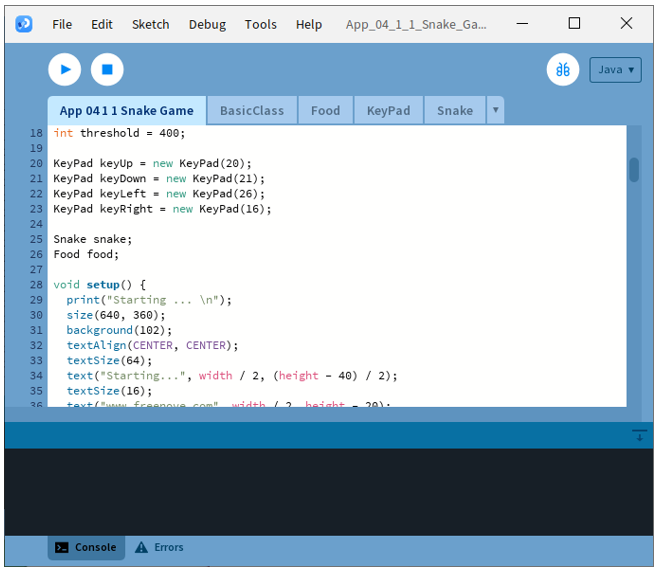Open the Edit menu
This screenshot has width=661, height=573.
click(x=102, y=24)
